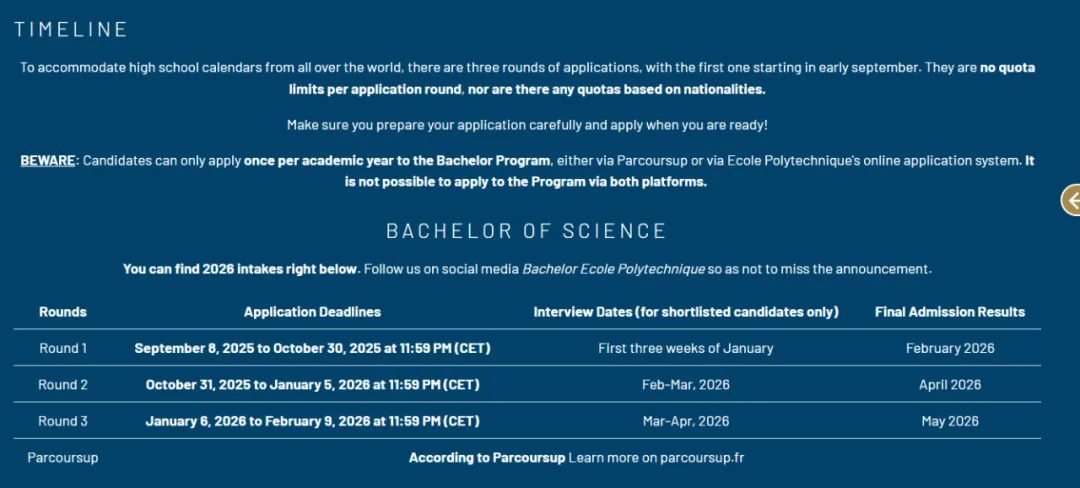Image resolution: width=1080 pixels, height=488 pixels.
Task: Click the underlined BEWARE warning text
Action: click(48, 161)
